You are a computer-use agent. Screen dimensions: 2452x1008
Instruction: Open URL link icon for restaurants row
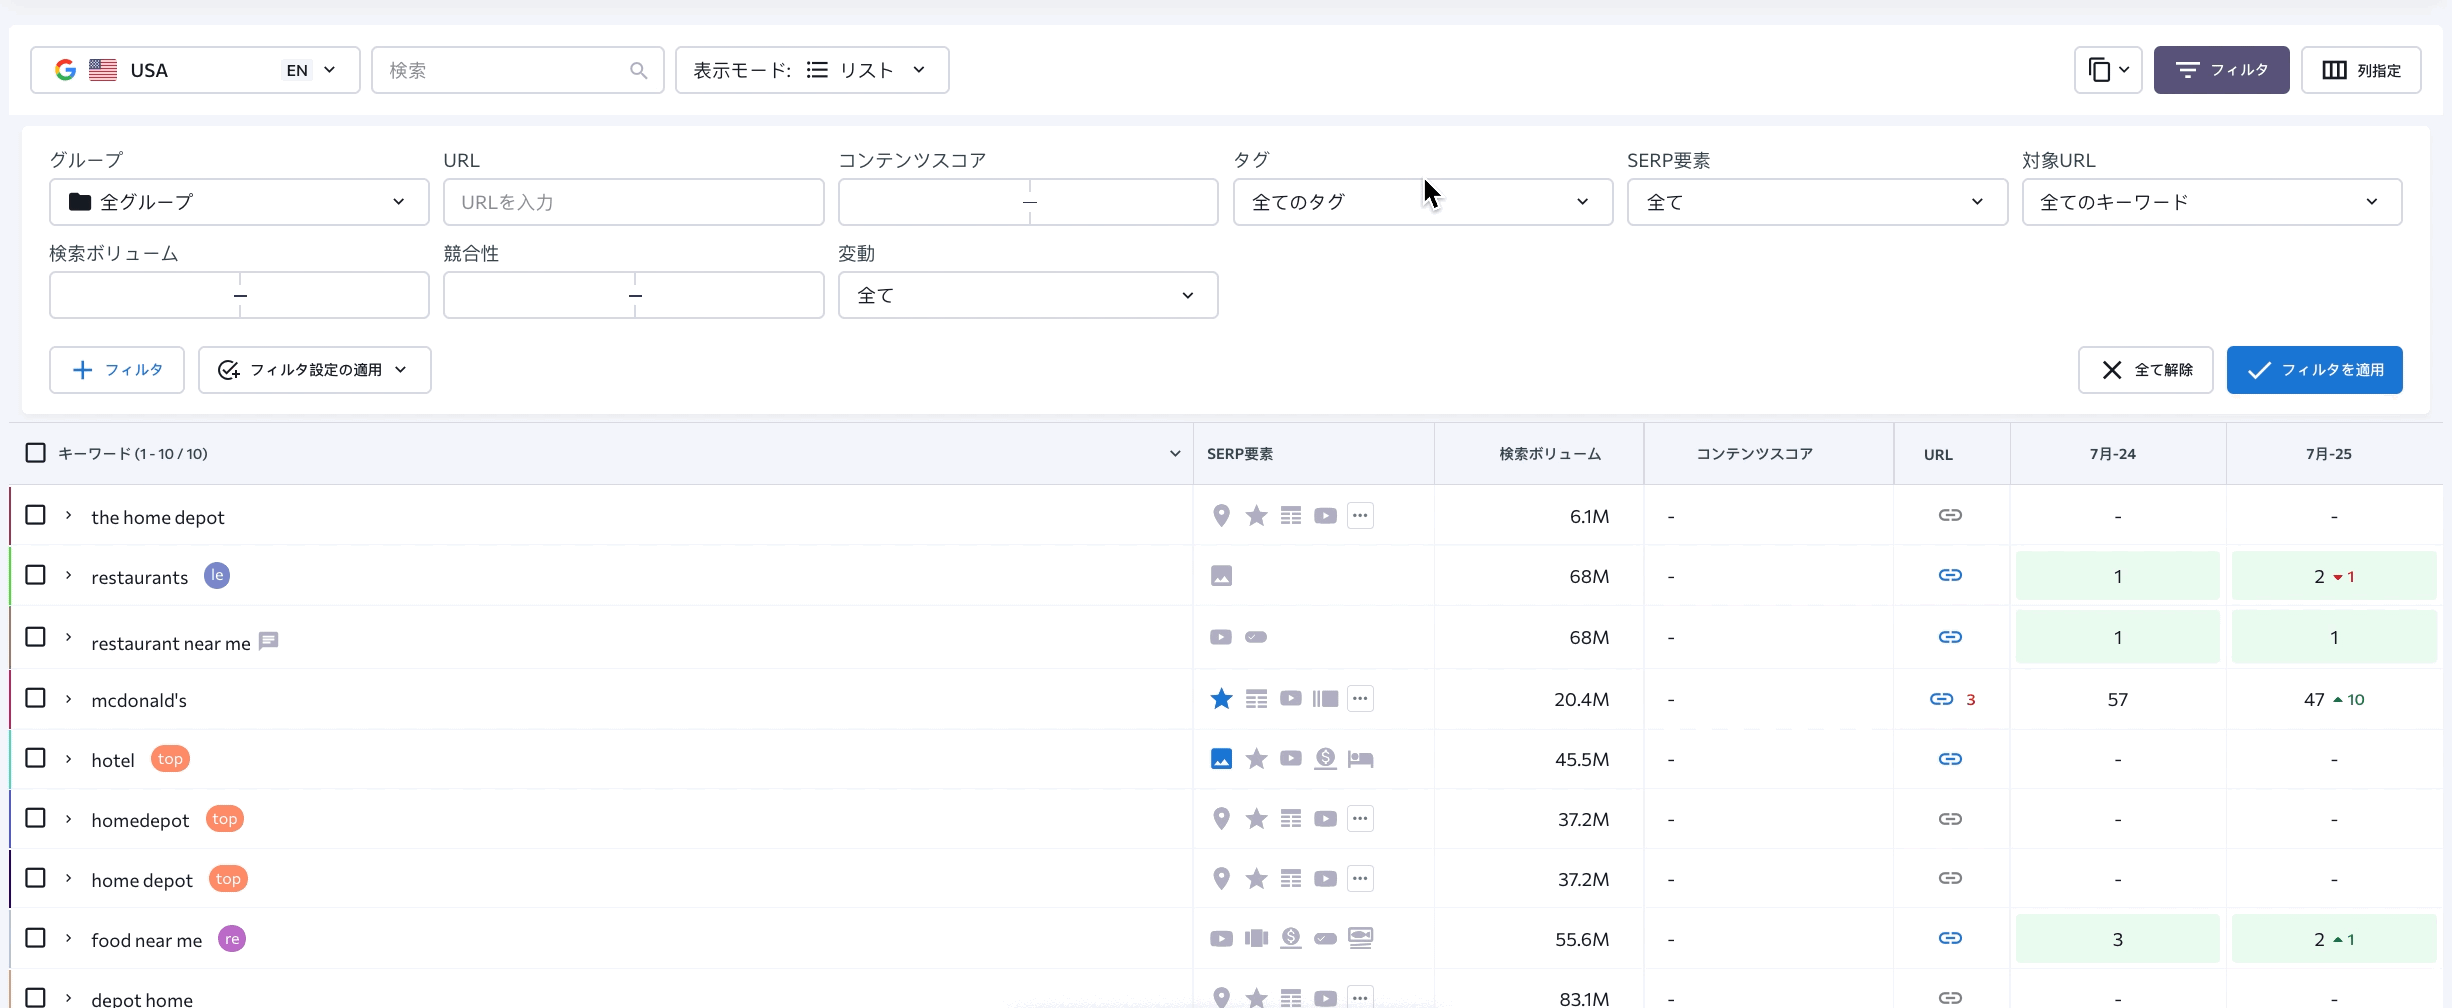tap(1949, 575)
